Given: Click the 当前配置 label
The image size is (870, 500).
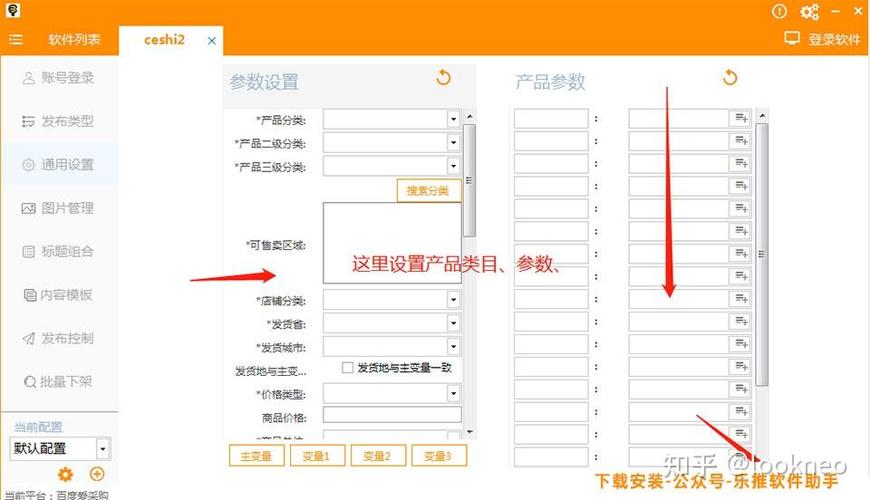Looking at the screenshot, I should click(x=38, y=427).
